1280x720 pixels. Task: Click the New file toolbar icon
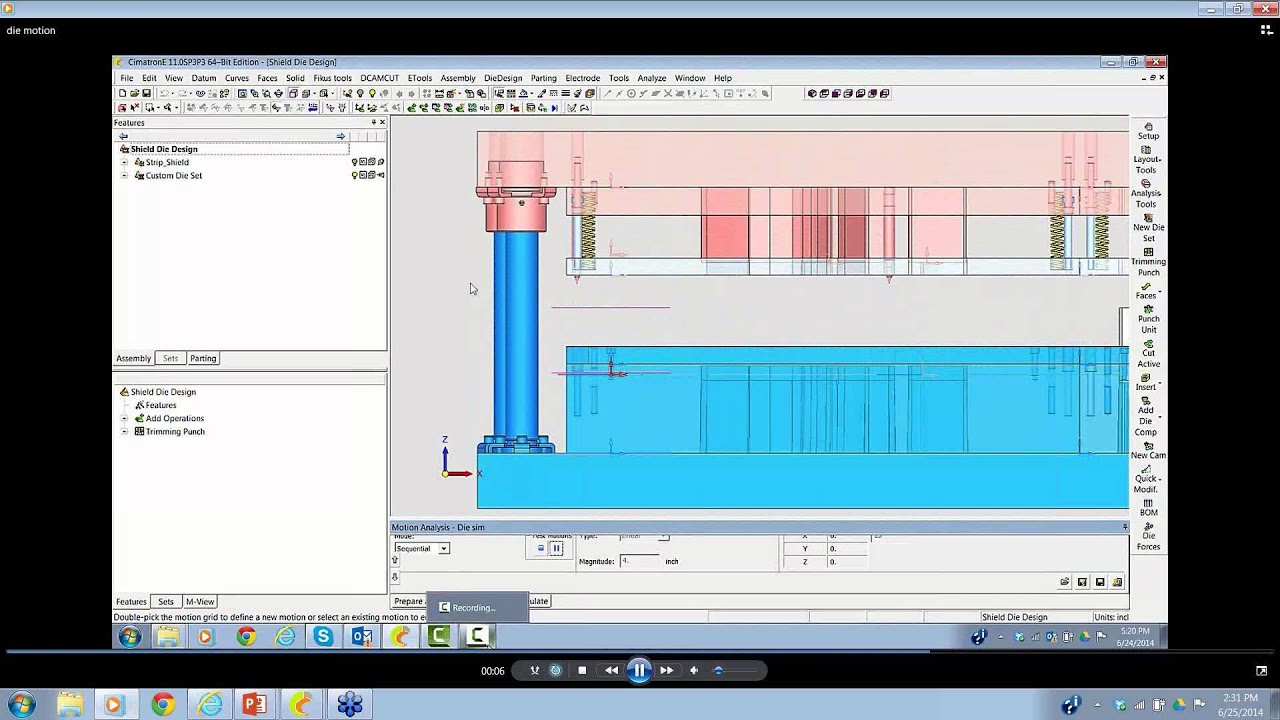123,93
